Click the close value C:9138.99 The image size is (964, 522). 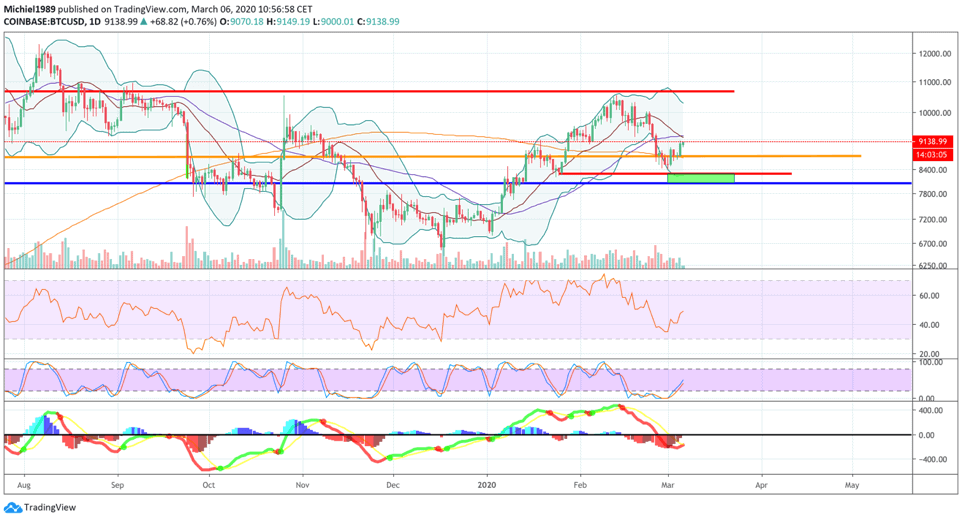[378, 22]
